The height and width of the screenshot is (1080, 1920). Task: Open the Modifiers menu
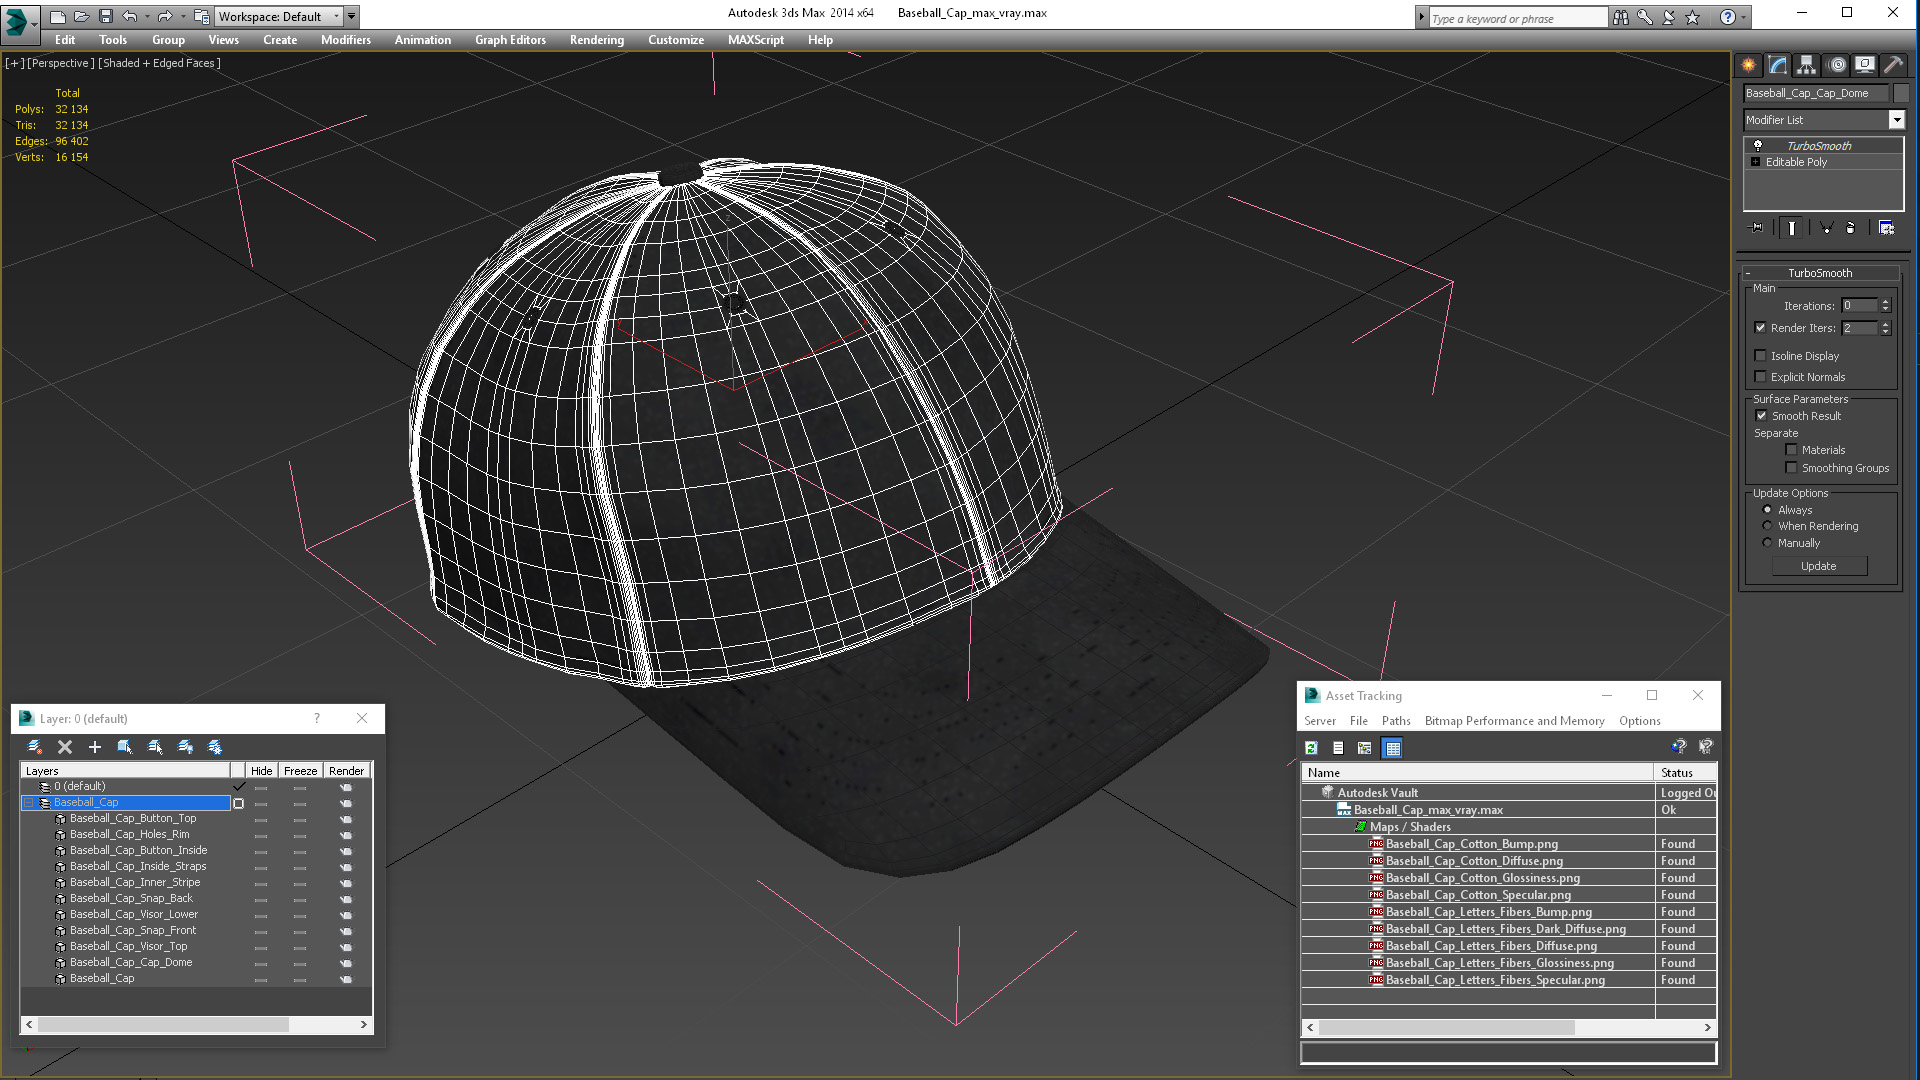click(x=345, y=40)
